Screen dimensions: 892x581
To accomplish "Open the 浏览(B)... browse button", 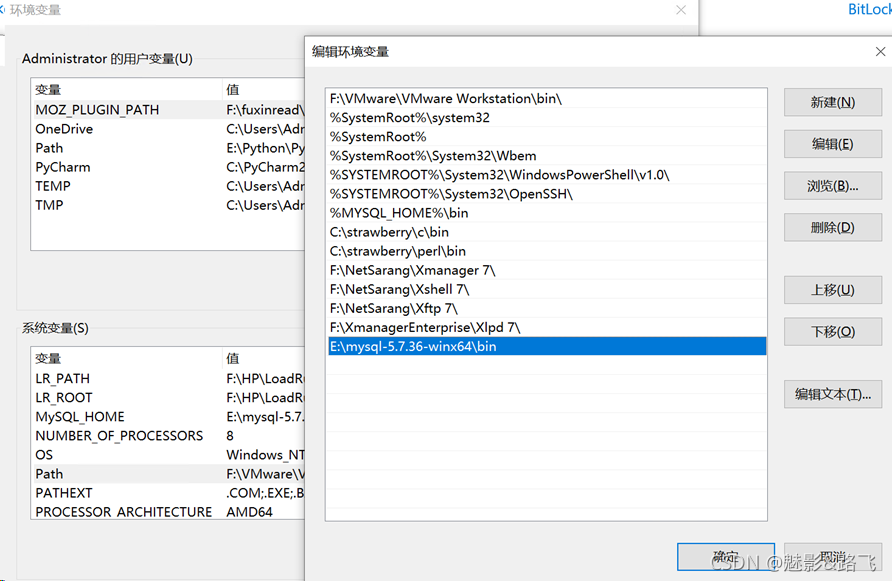I will tap(832, 186).
